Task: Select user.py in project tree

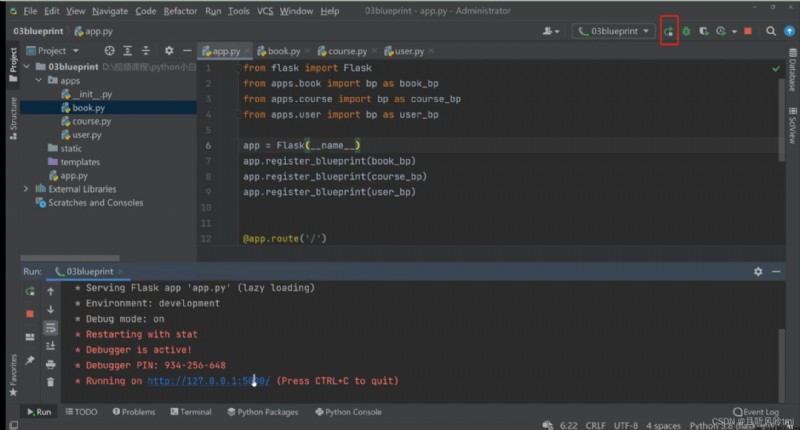Action: [x=81, y=135]
